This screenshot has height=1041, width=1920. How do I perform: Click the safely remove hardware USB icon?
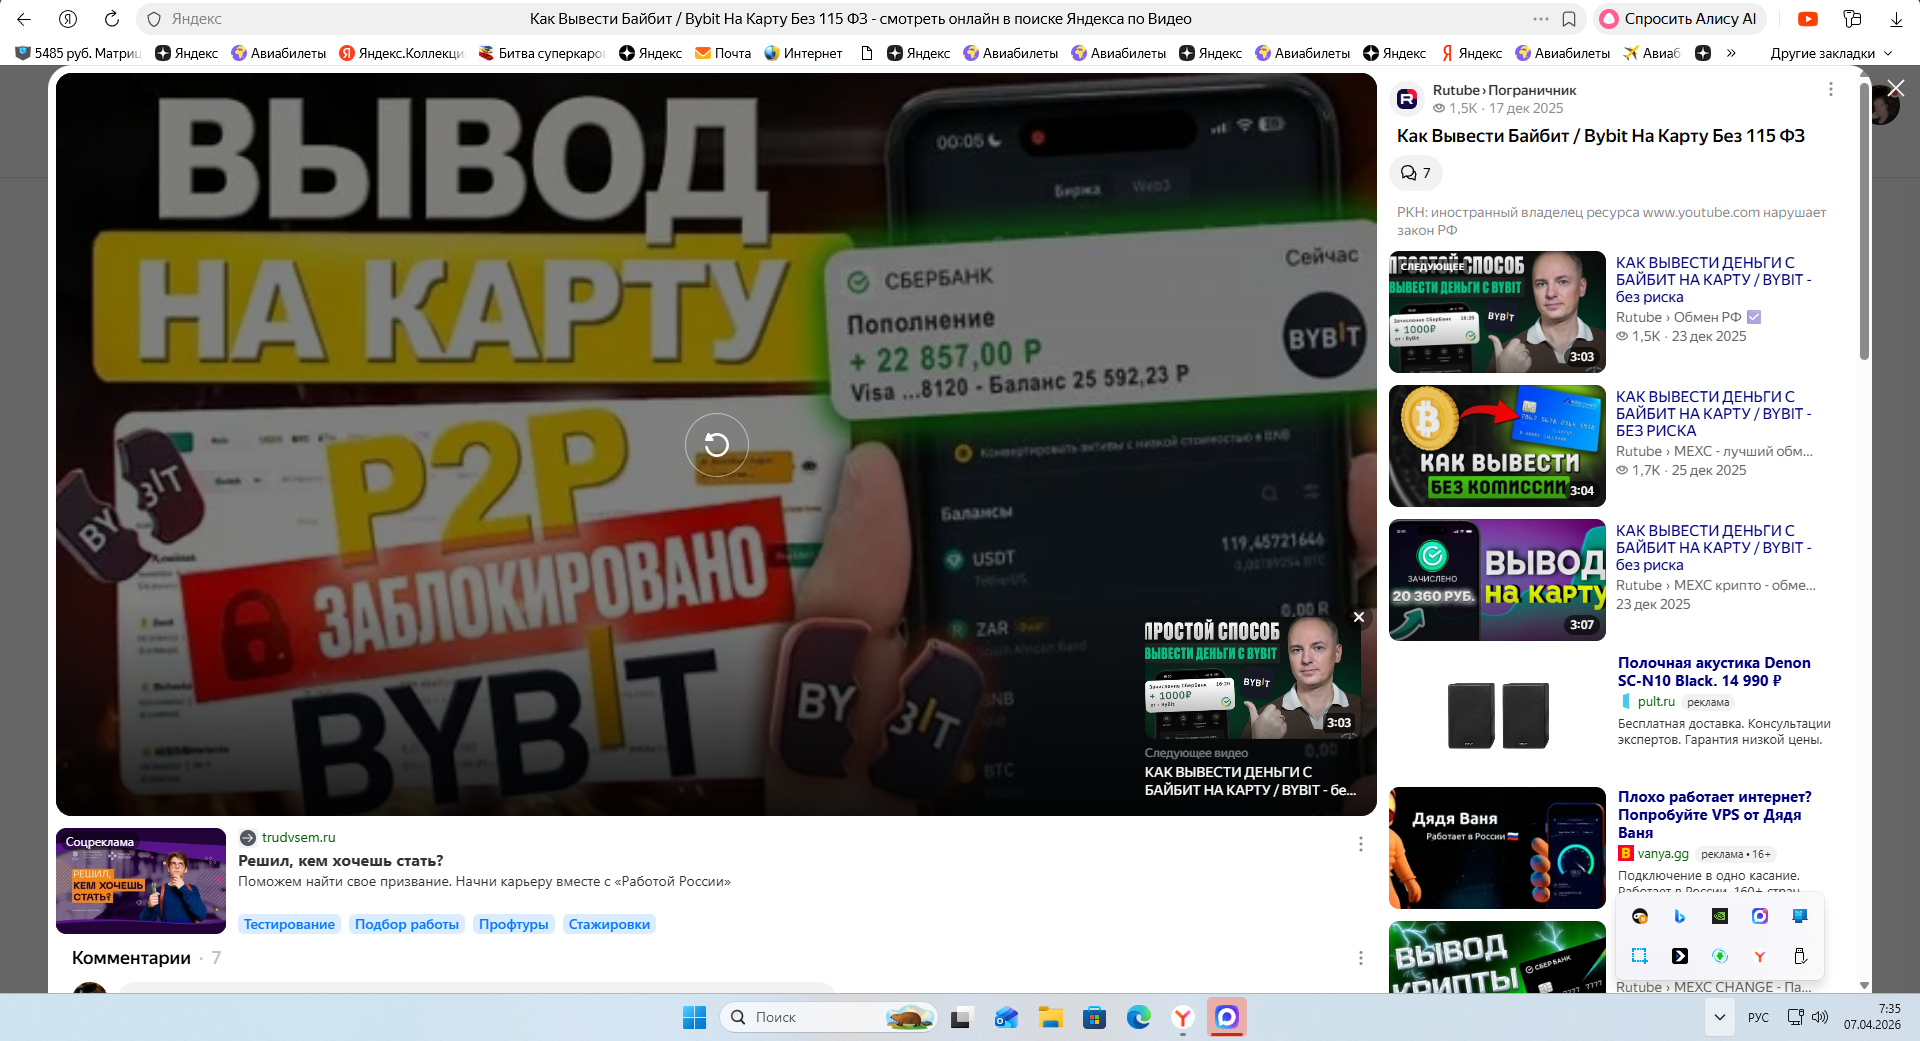point(1800,956)
